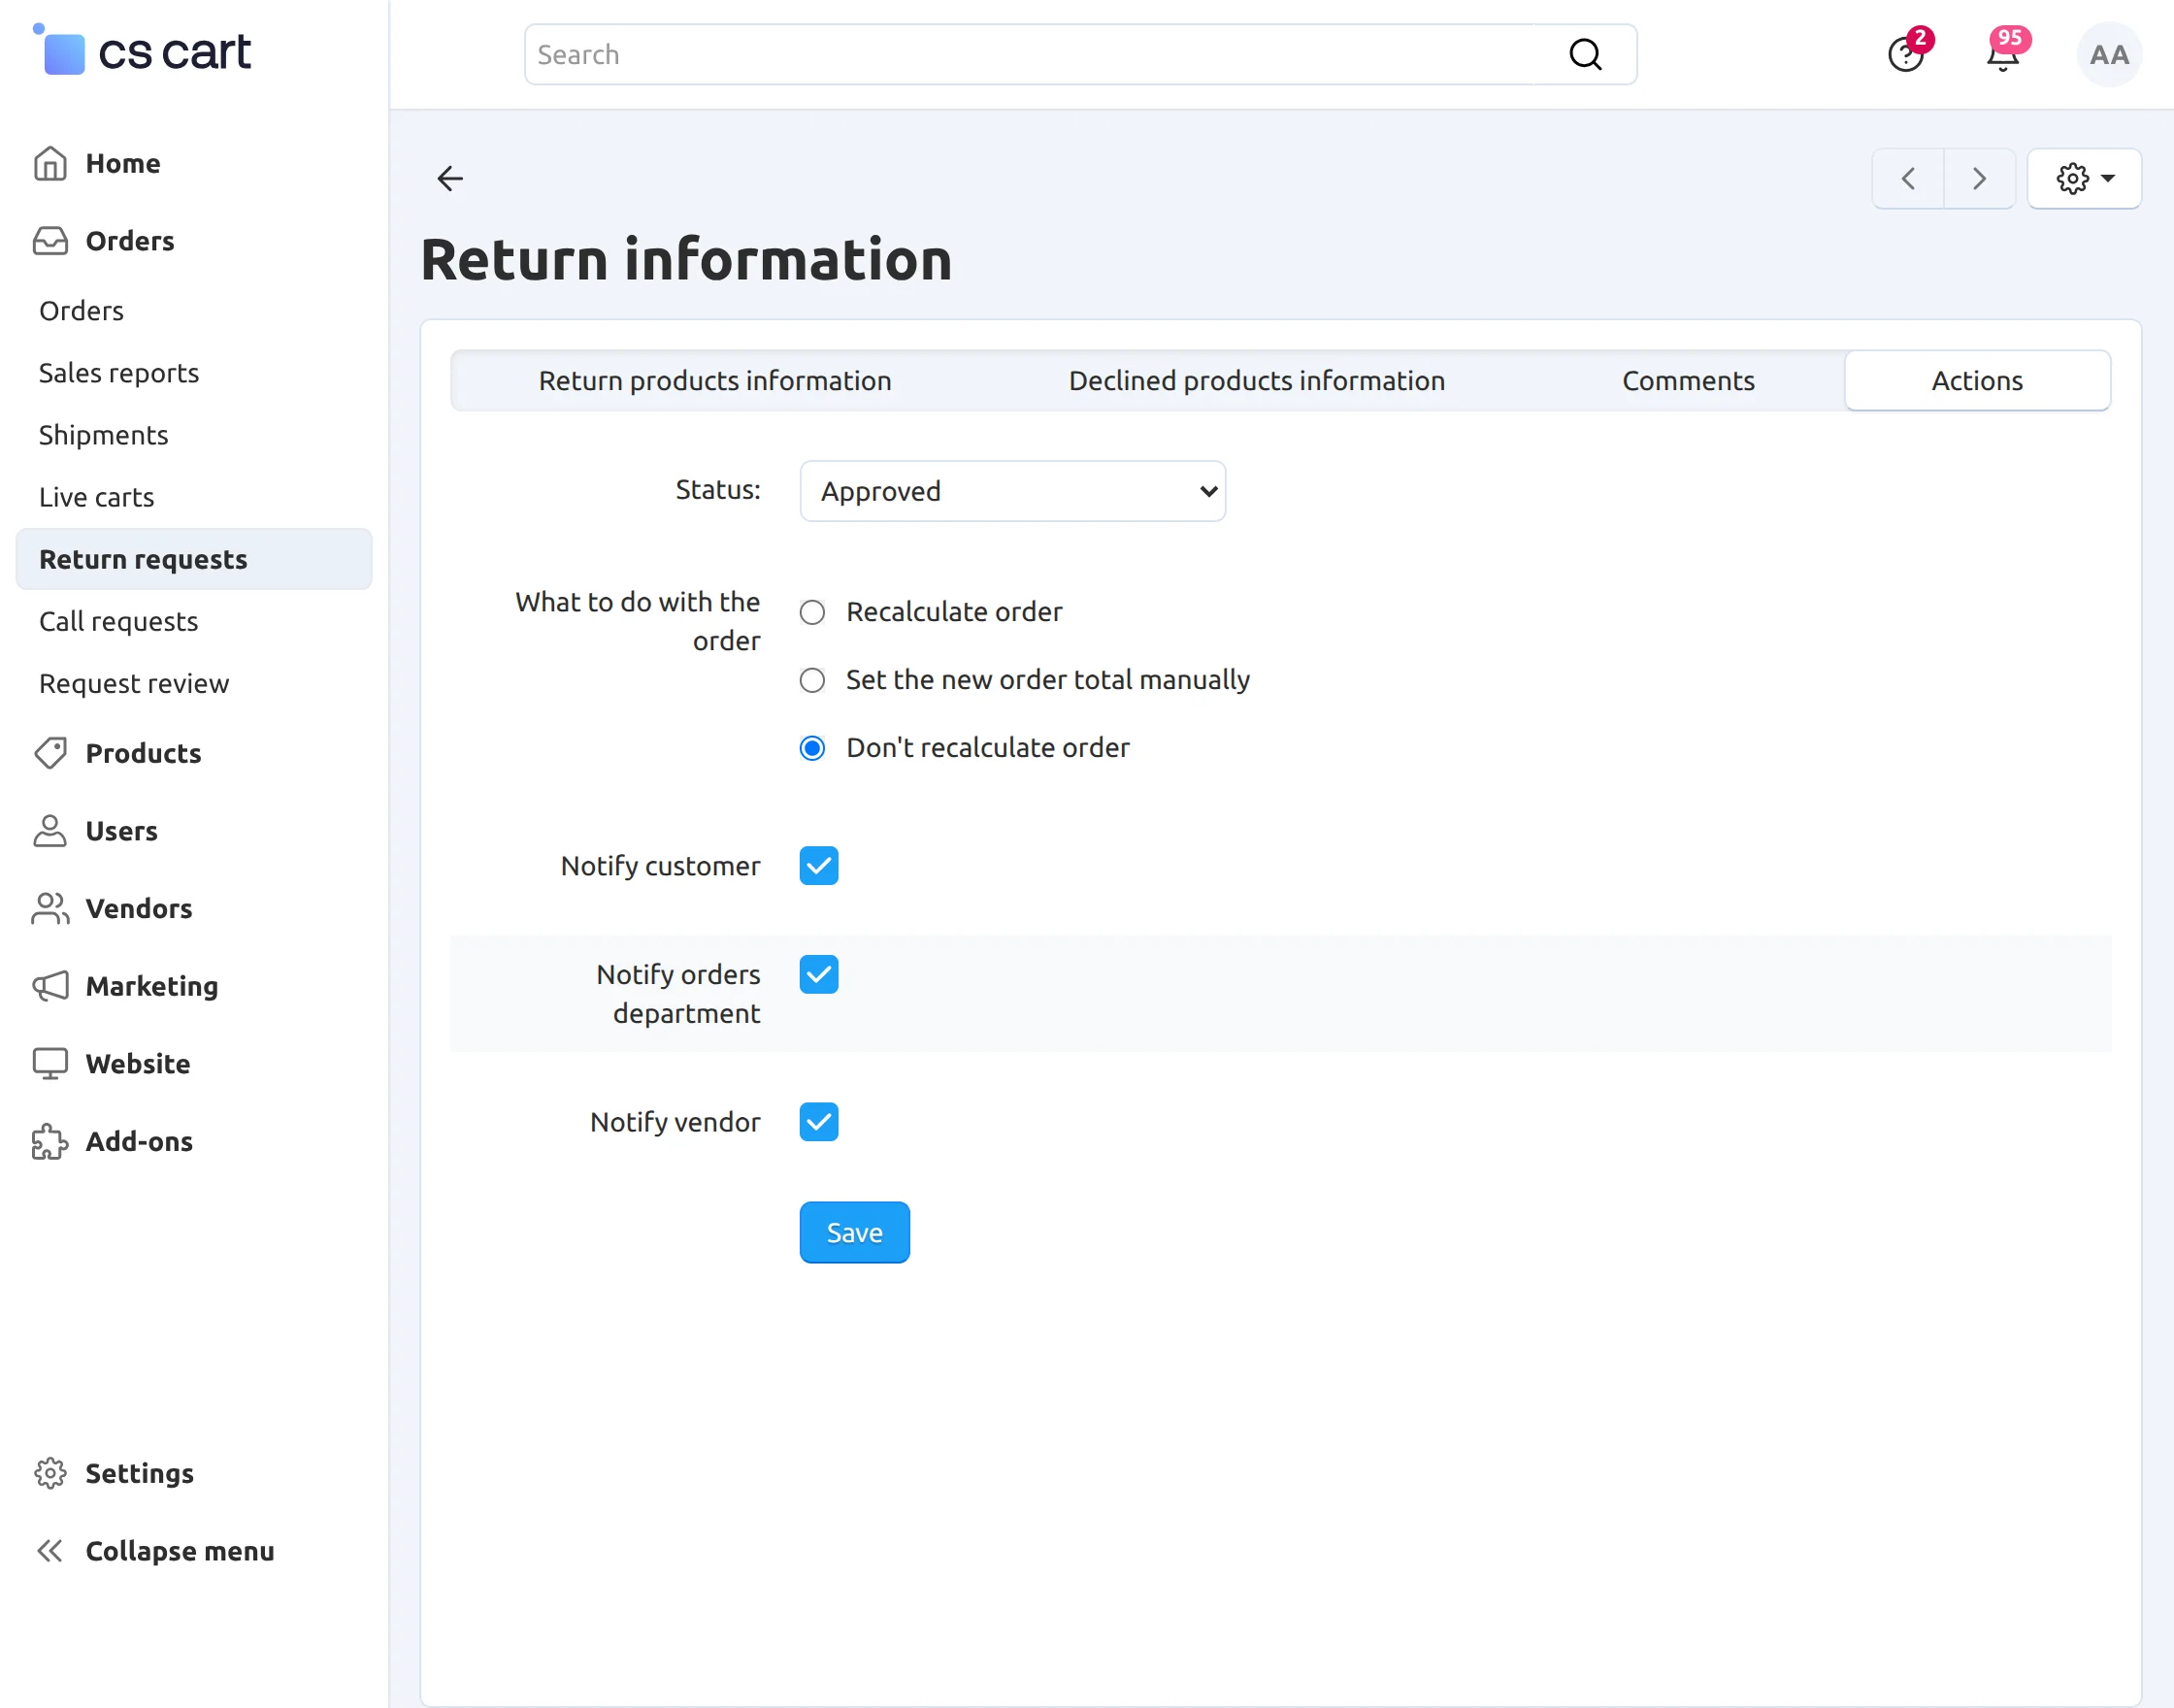Click the Orders inbox icon
Viewport: 2174px width, 1708px height.
50,241
